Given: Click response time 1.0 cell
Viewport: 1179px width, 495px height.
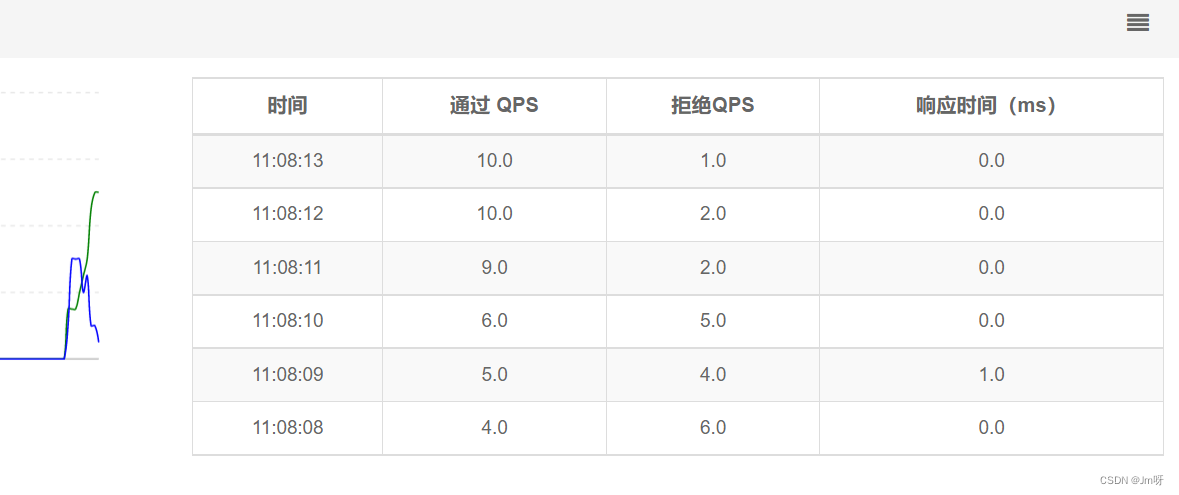Looking at the screenshot, I should pyautogui.click(x=990, y=374).
